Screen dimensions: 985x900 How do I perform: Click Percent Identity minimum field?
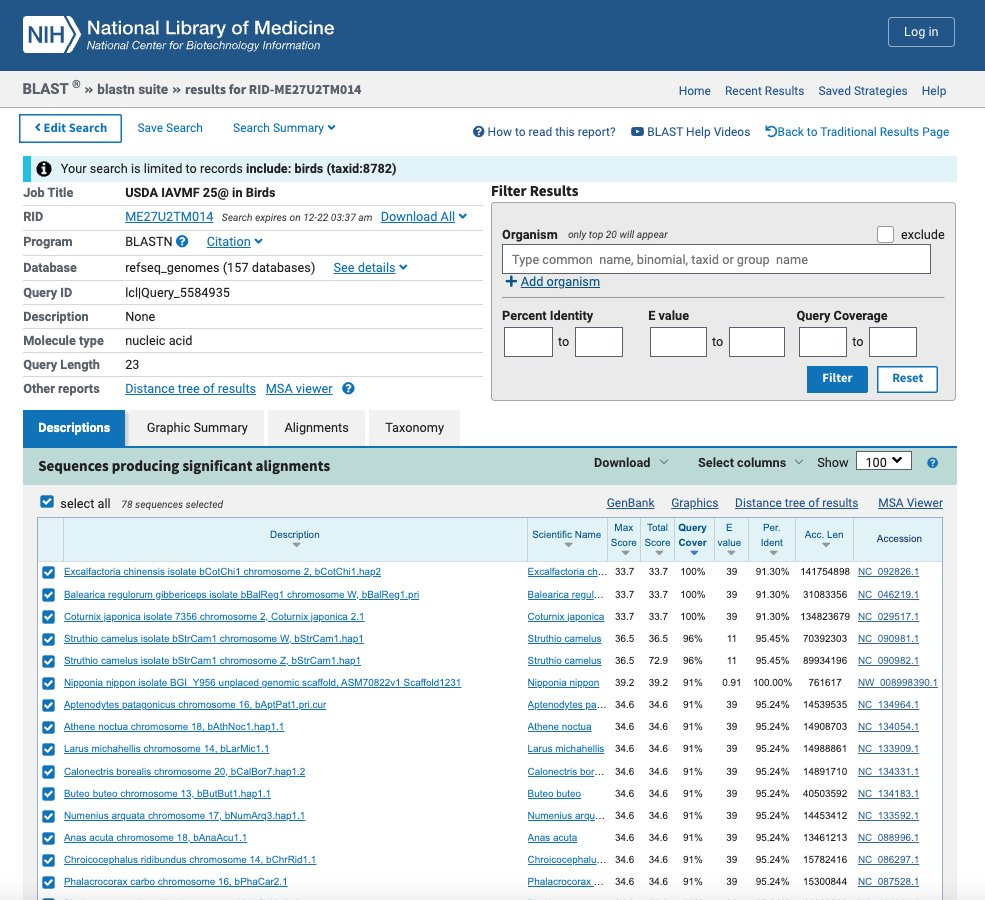point(528,342)
